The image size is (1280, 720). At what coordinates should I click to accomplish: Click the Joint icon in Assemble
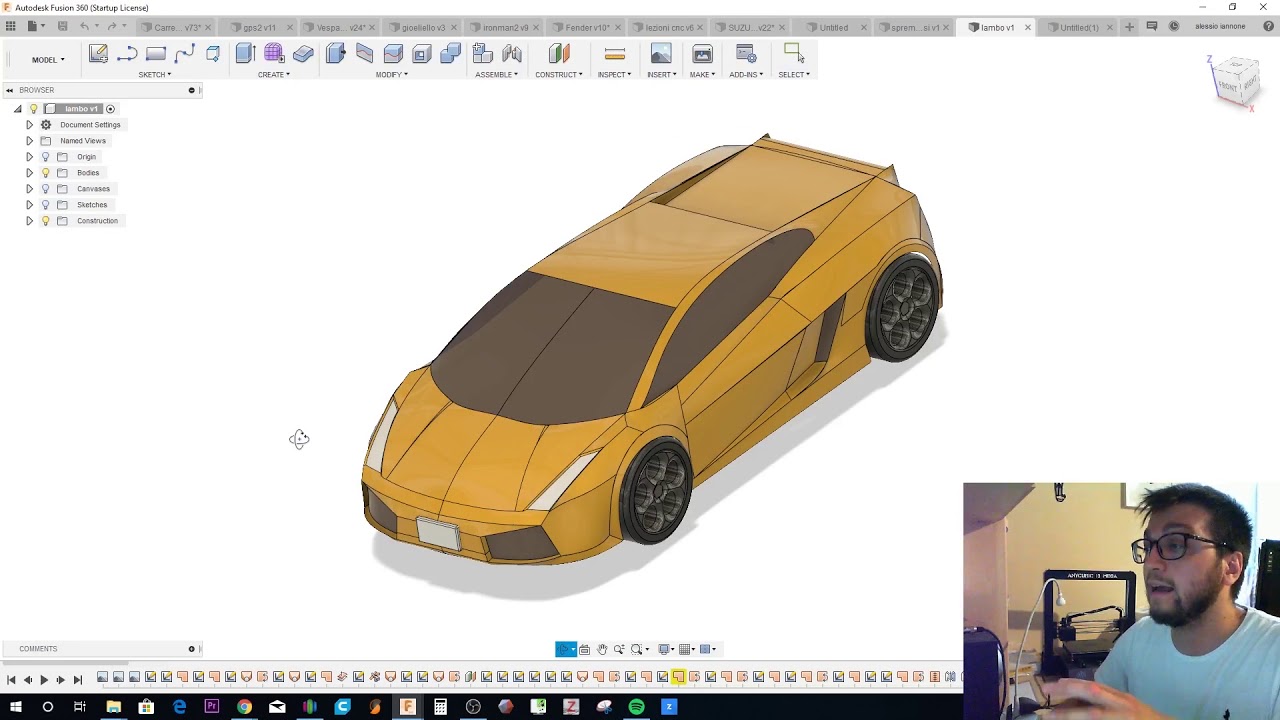pos(512,54)
